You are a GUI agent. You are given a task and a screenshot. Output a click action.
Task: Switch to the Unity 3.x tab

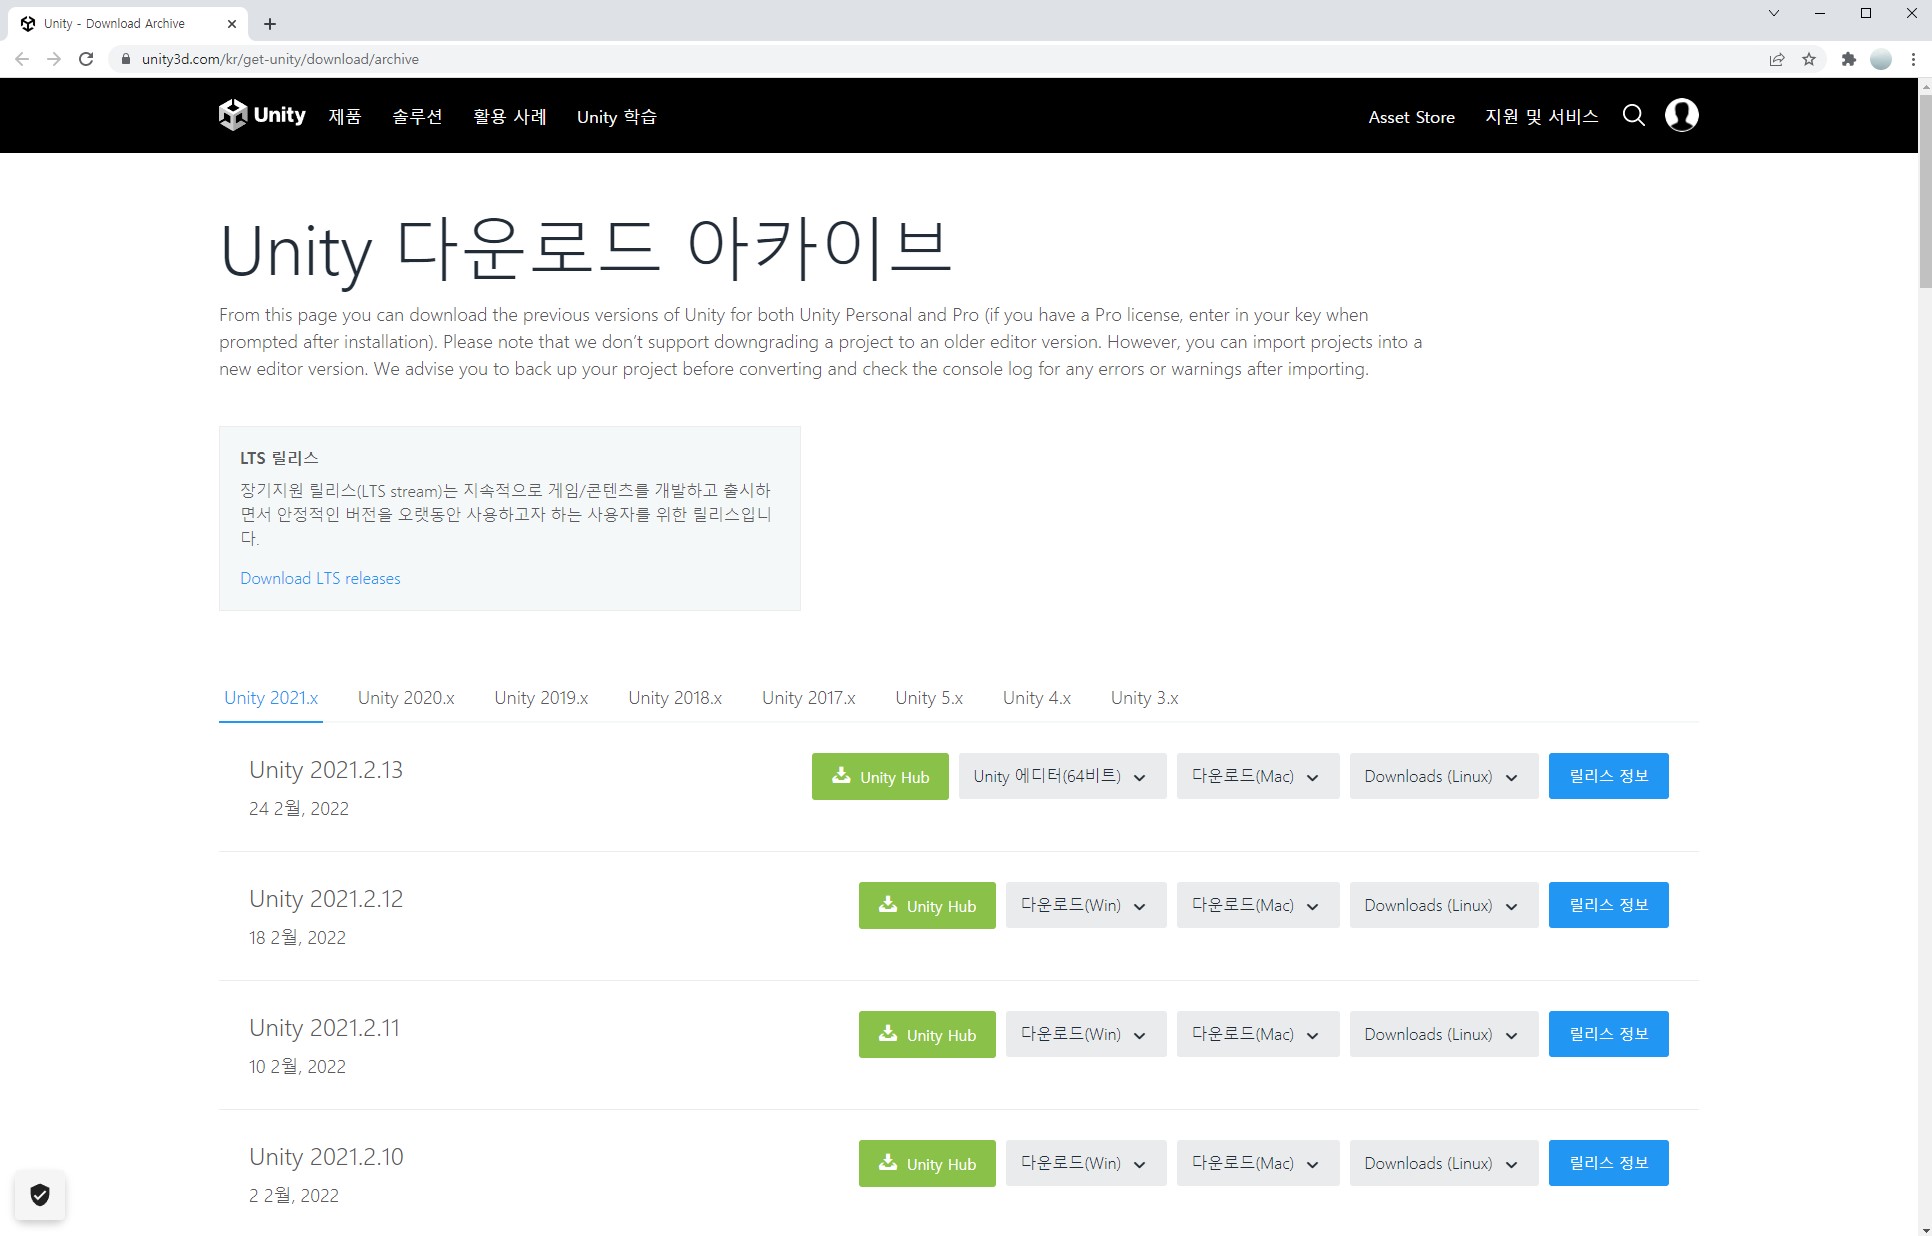[x=1145, y=698]
